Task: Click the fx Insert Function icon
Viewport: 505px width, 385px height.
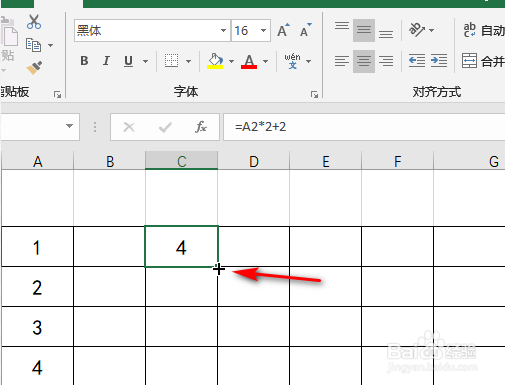Action: point(201,127)
